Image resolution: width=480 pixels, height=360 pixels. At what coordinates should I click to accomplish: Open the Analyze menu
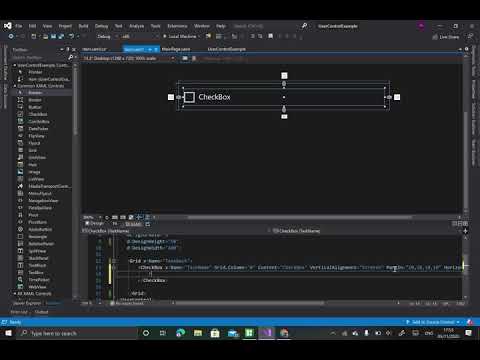tap(136, 26)
